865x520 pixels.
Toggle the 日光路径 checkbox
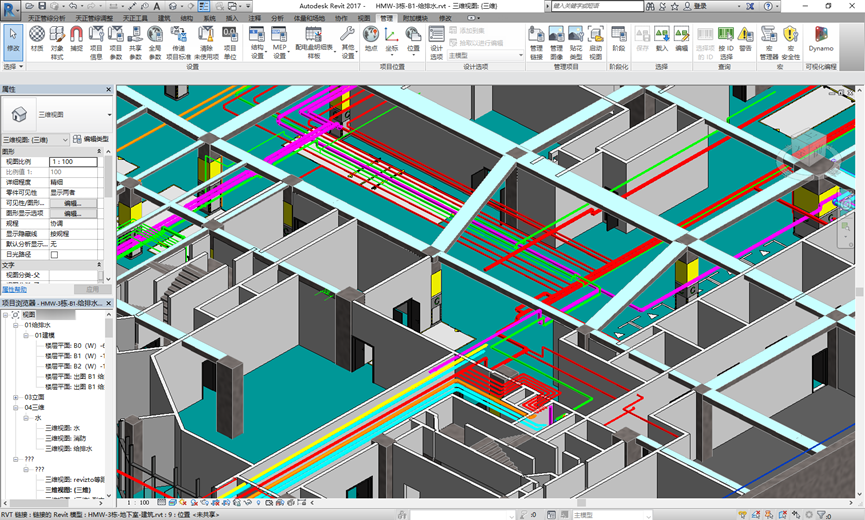pyautogui.click(x=54, y=255)
